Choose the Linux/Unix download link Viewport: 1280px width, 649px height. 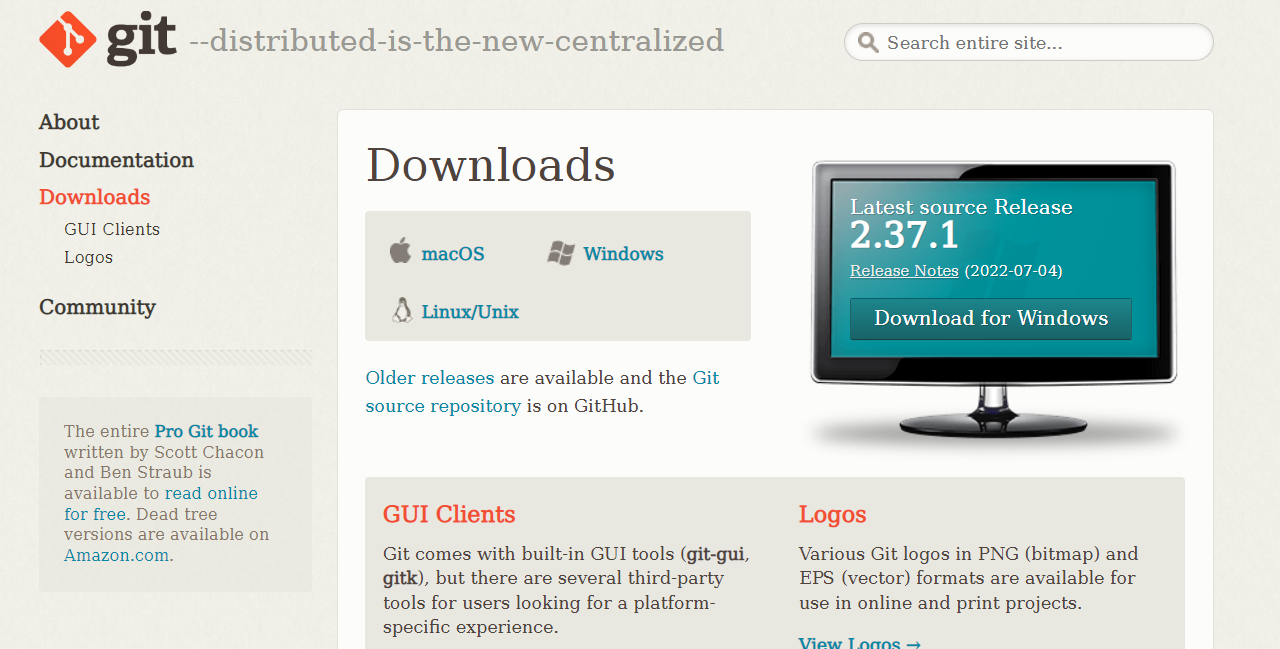coord(470,312)
